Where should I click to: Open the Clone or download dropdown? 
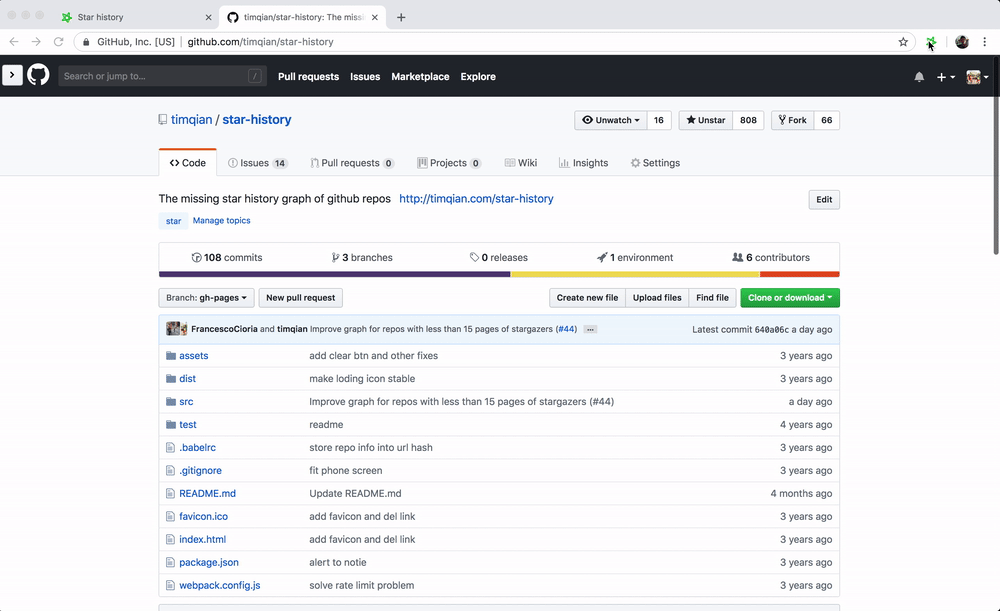point(790,298)
